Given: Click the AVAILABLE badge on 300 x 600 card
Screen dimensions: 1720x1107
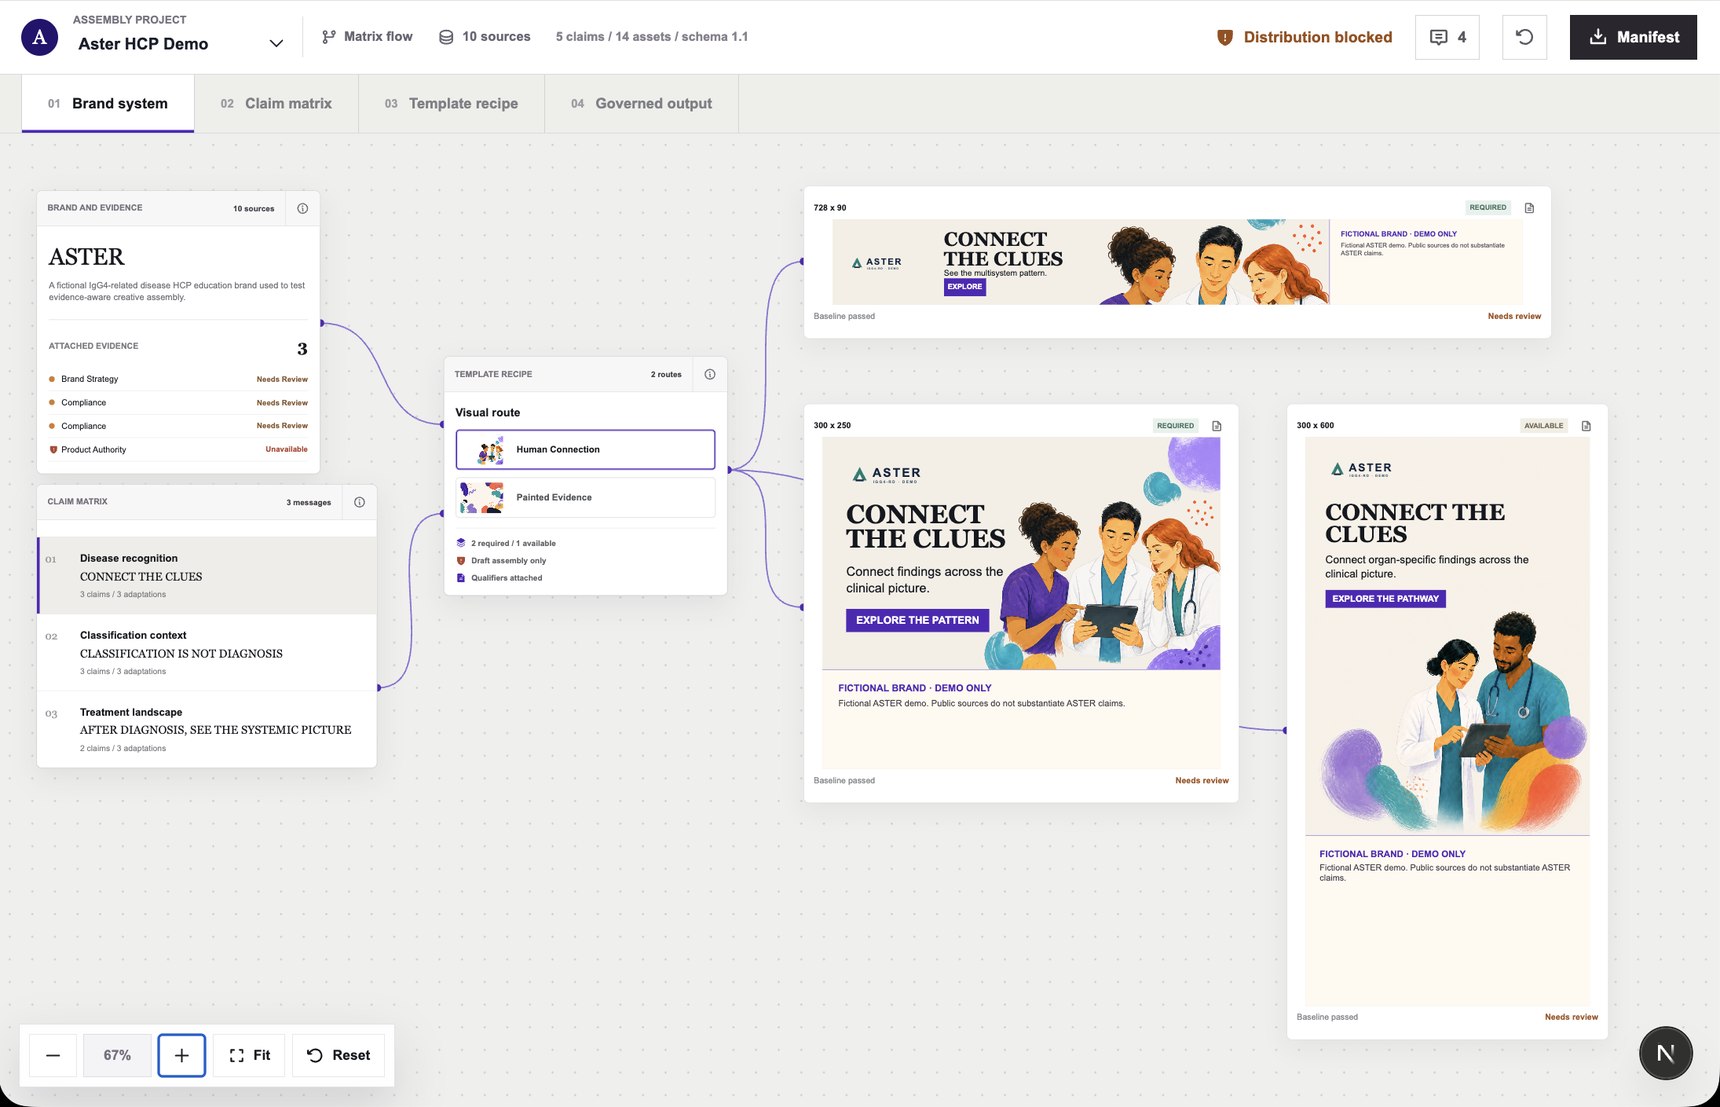Looking at the screenshot, I should (1543, 426).
